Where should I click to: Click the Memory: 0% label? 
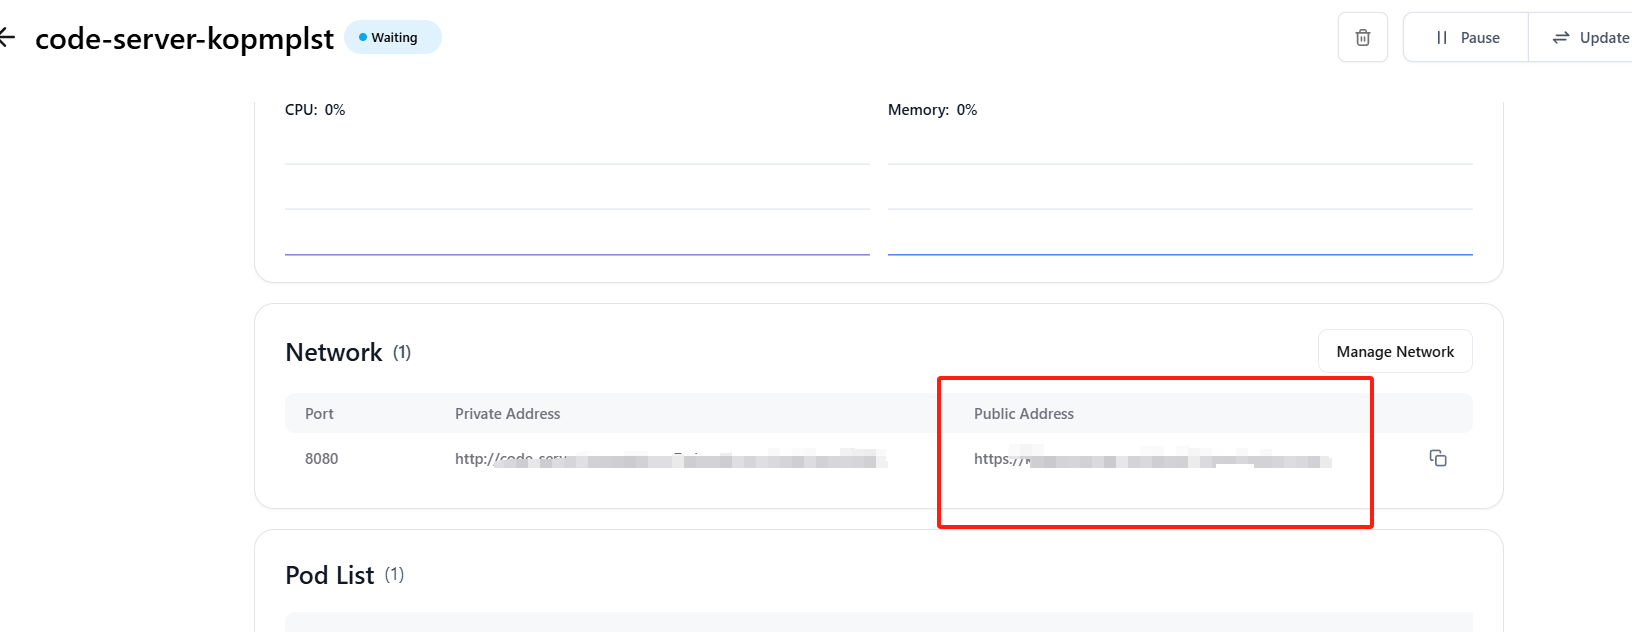coord(932,110)
